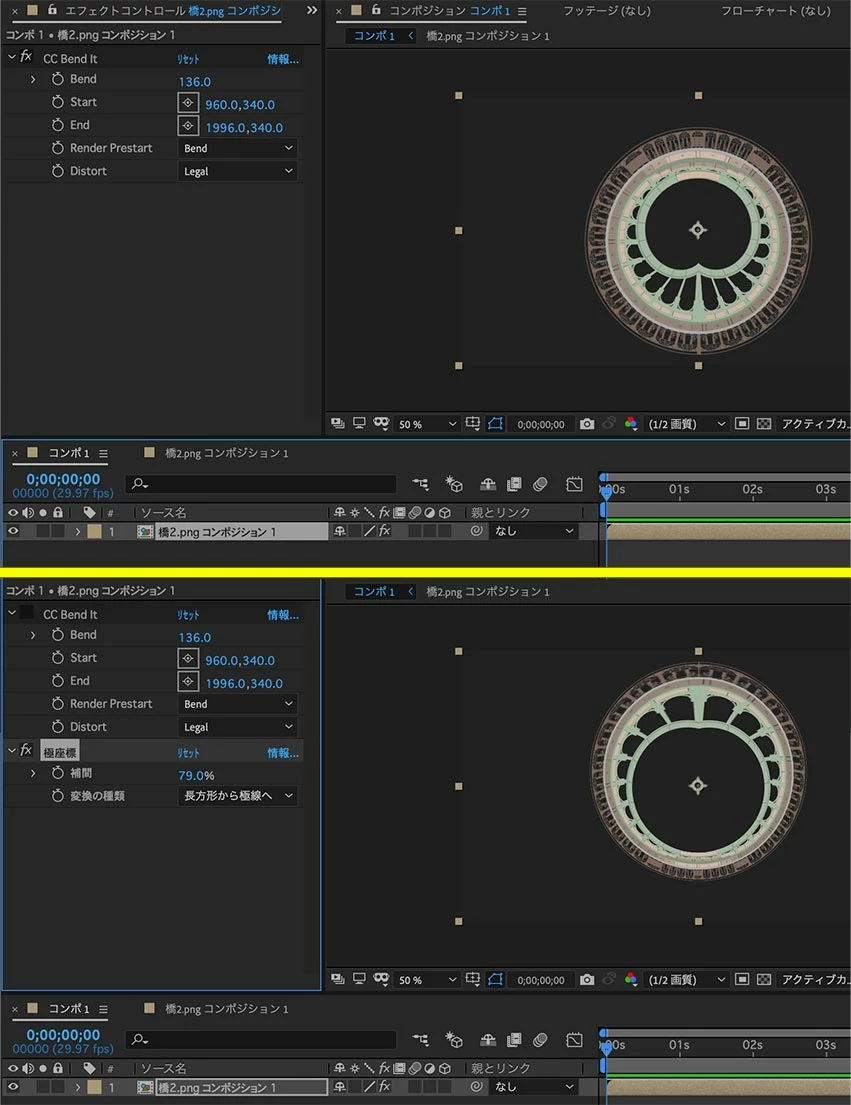Toggle layer 1 fx switch in upper timeline

(384, 531)
